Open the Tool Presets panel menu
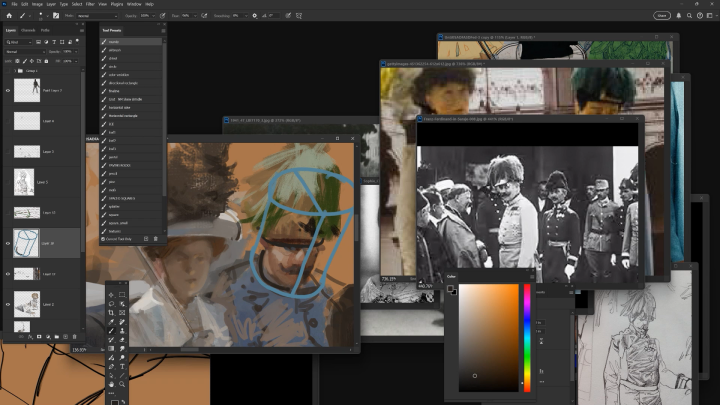This screenshot has width=720, height=405. pyautogui.click(x=163, y=31)
